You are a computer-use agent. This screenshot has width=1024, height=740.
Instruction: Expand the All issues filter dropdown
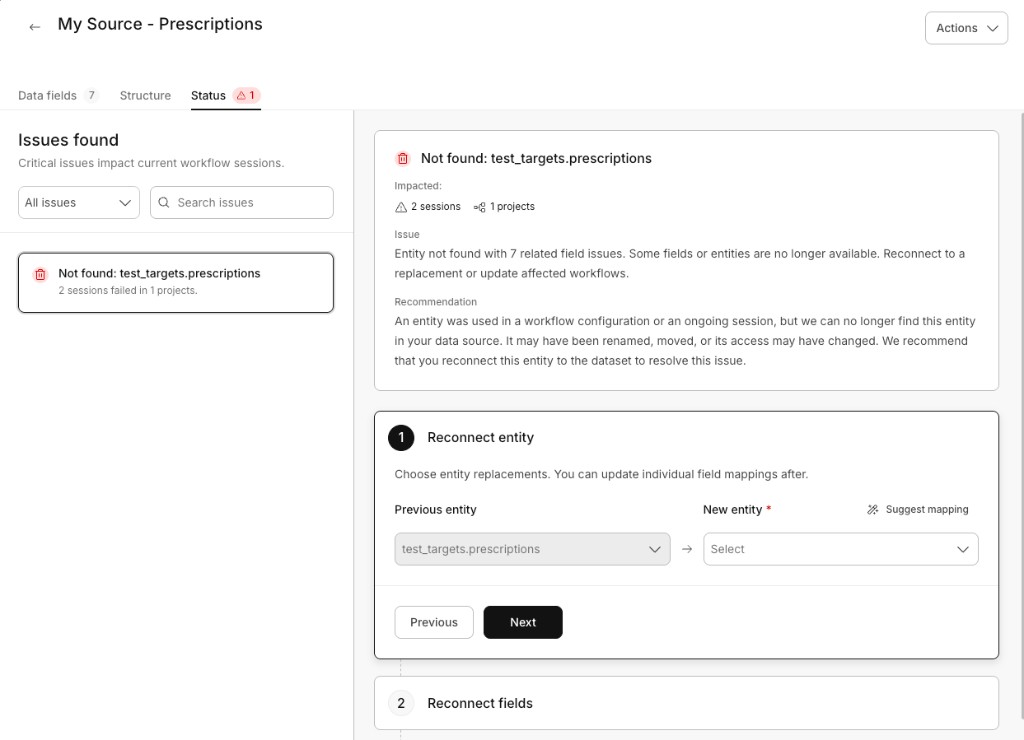tap(79, 202)
